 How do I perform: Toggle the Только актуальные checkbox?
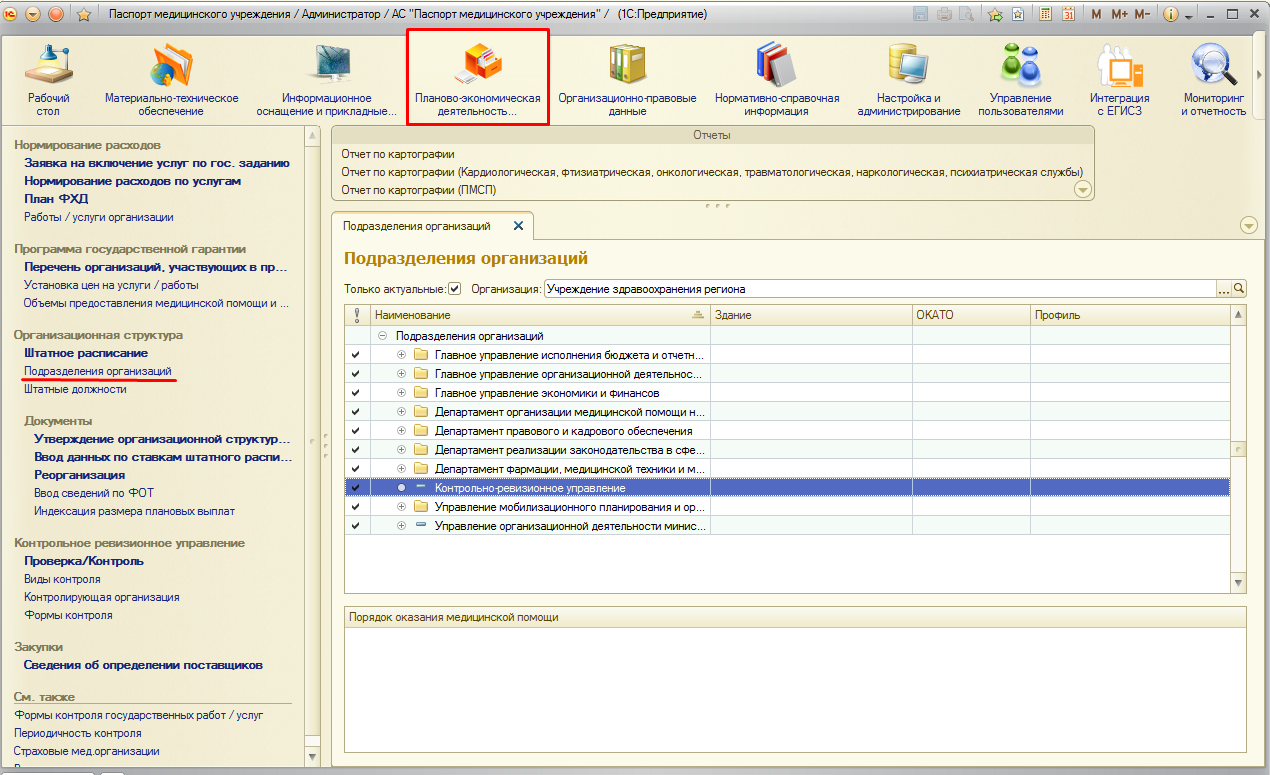[x=455, y=289]
